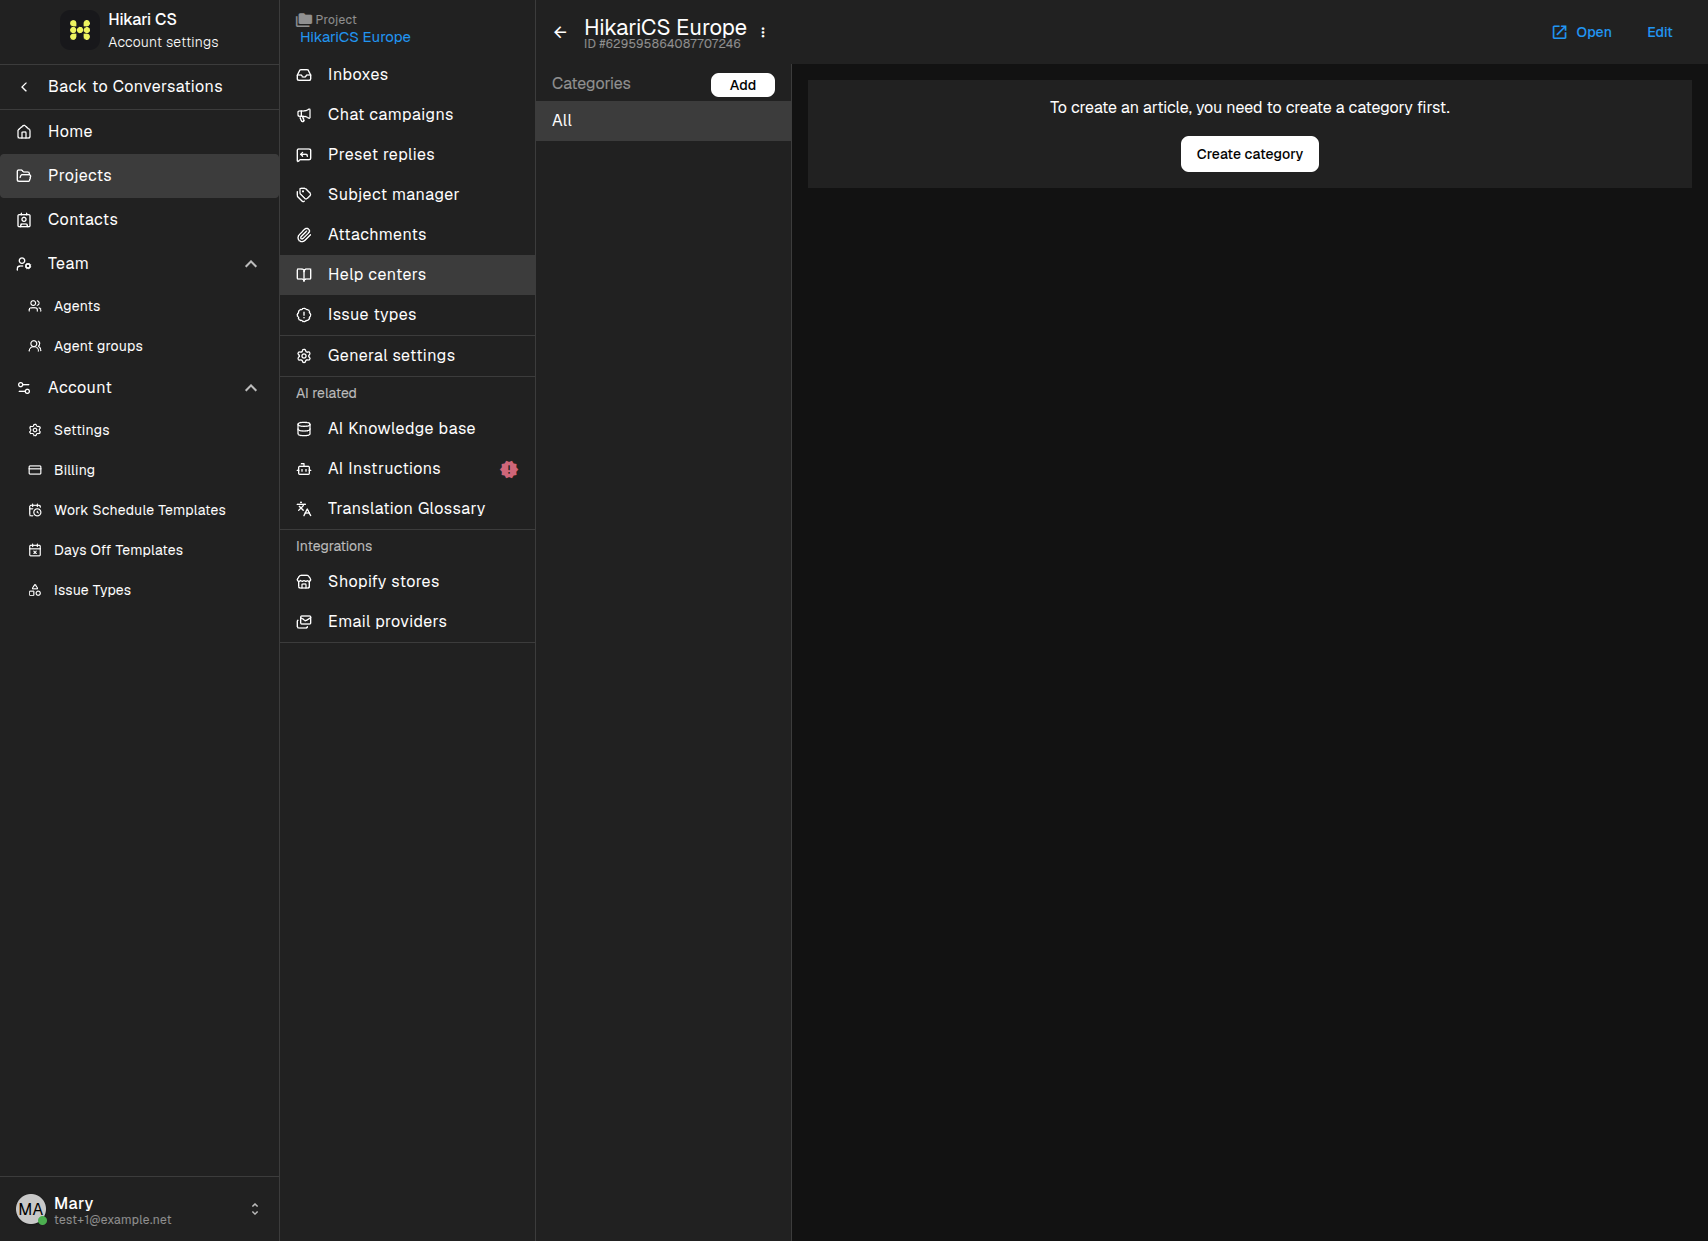Open account Settings item

point(139,430)
